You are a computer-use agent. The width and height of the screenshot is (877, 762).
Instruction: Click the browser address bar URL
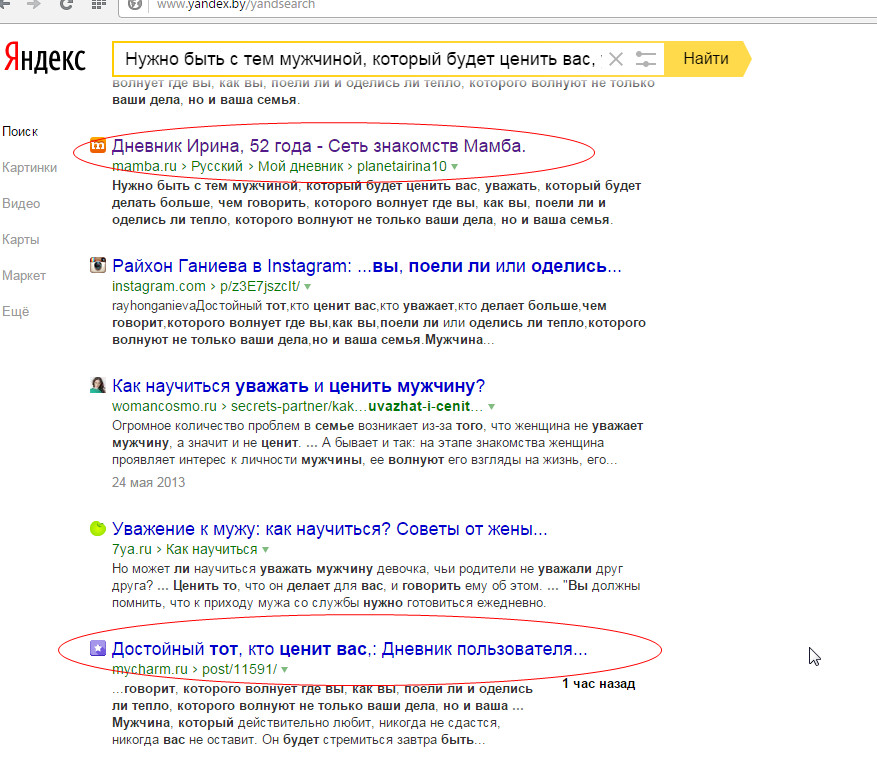click(x=235, y=5)
